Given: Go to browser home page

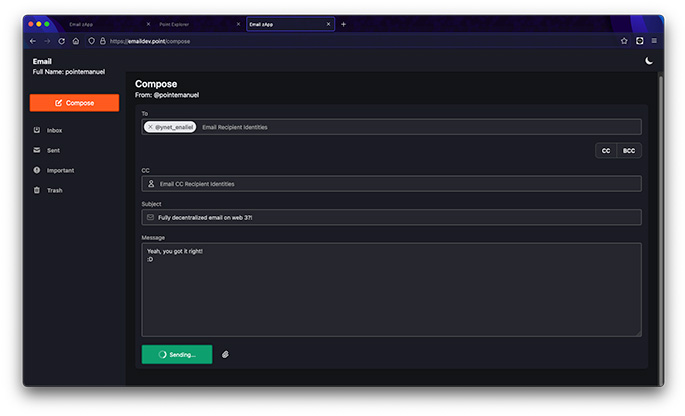Looking at the screenshot, I should coord(76,41).
